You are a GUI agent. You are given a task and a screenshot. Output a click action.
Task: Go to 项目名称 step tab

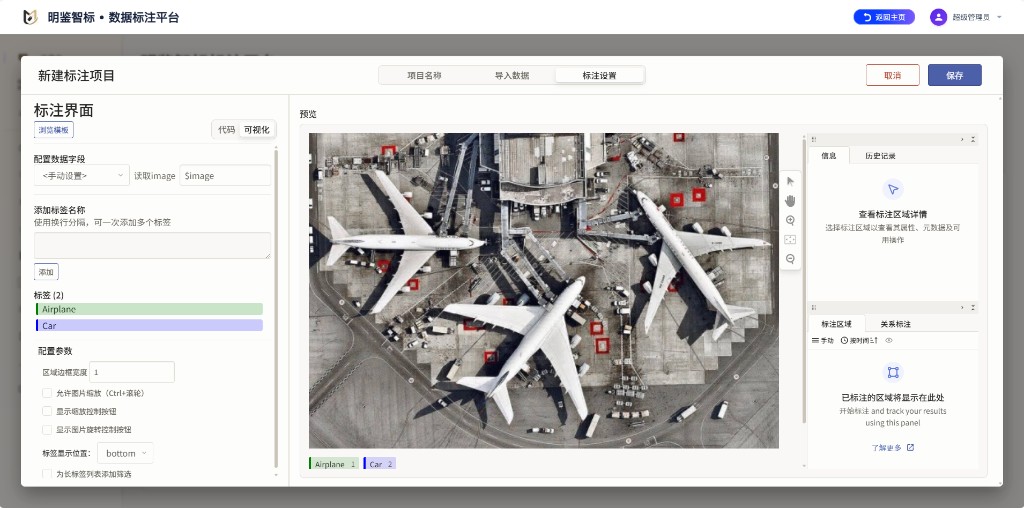(424, 75)
